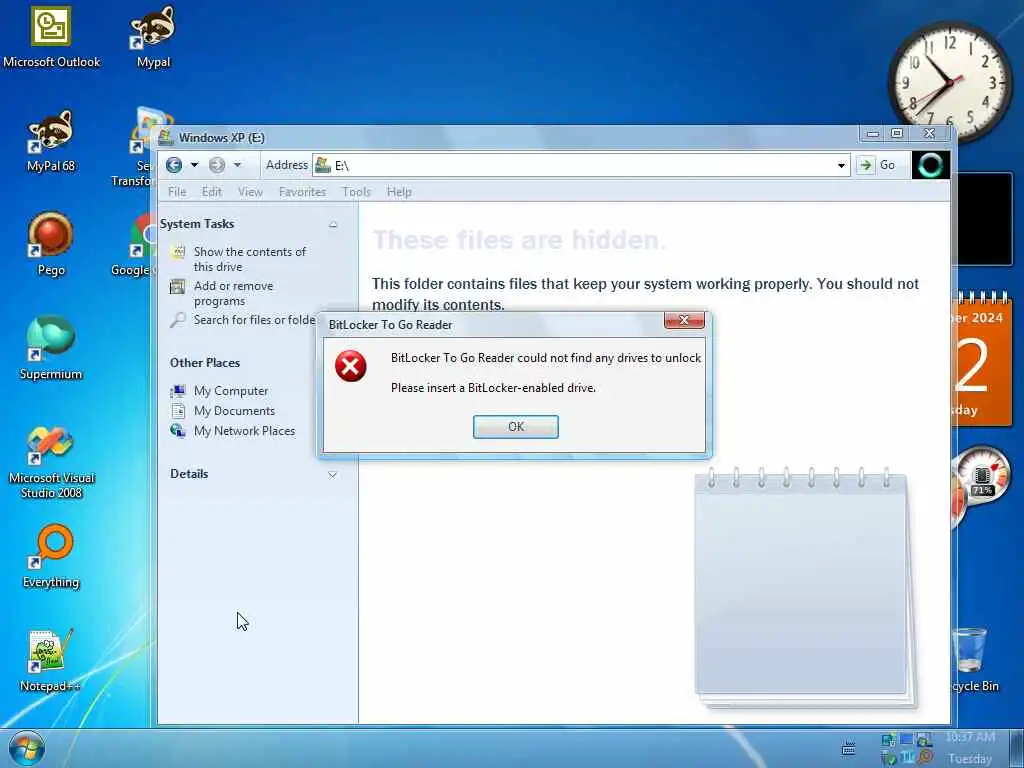
Task: Collapse the System Tasks section
Action: tap(333, 224)
